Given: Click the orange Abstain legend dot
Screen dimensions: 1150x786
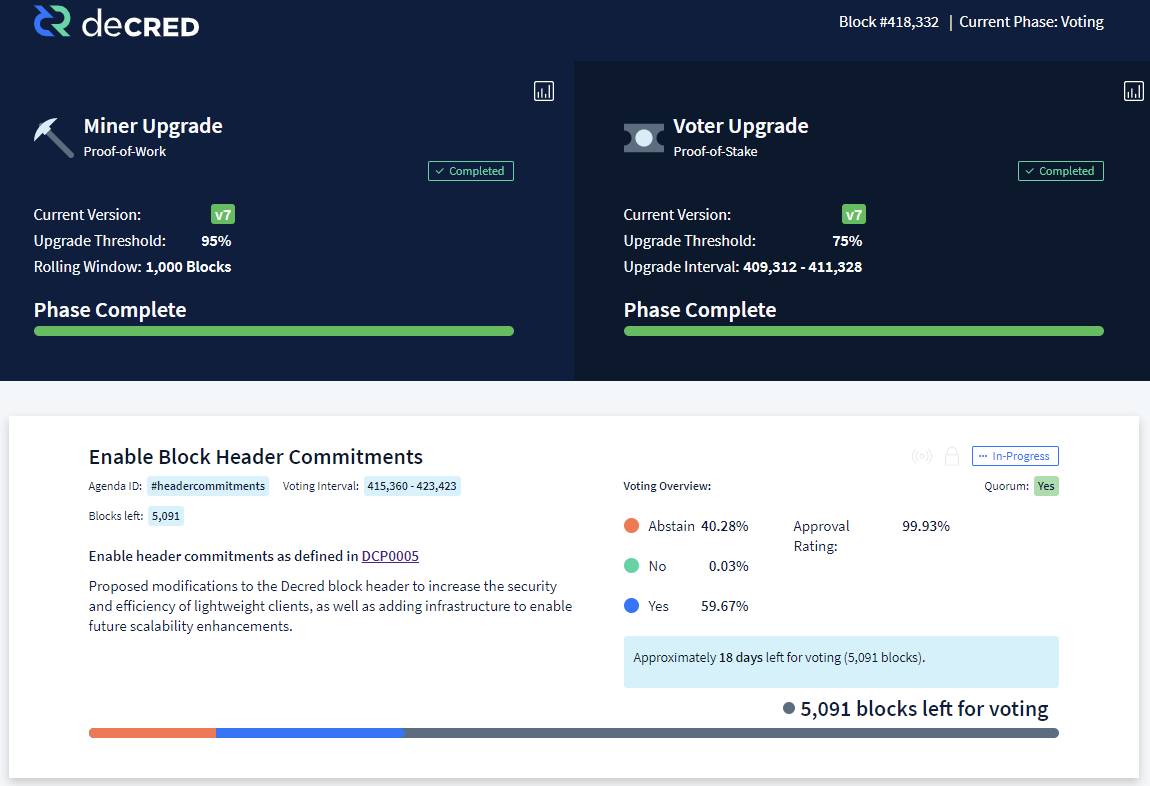Looking at the screenshot, I should pyautogui.click(x=631, y=526).
